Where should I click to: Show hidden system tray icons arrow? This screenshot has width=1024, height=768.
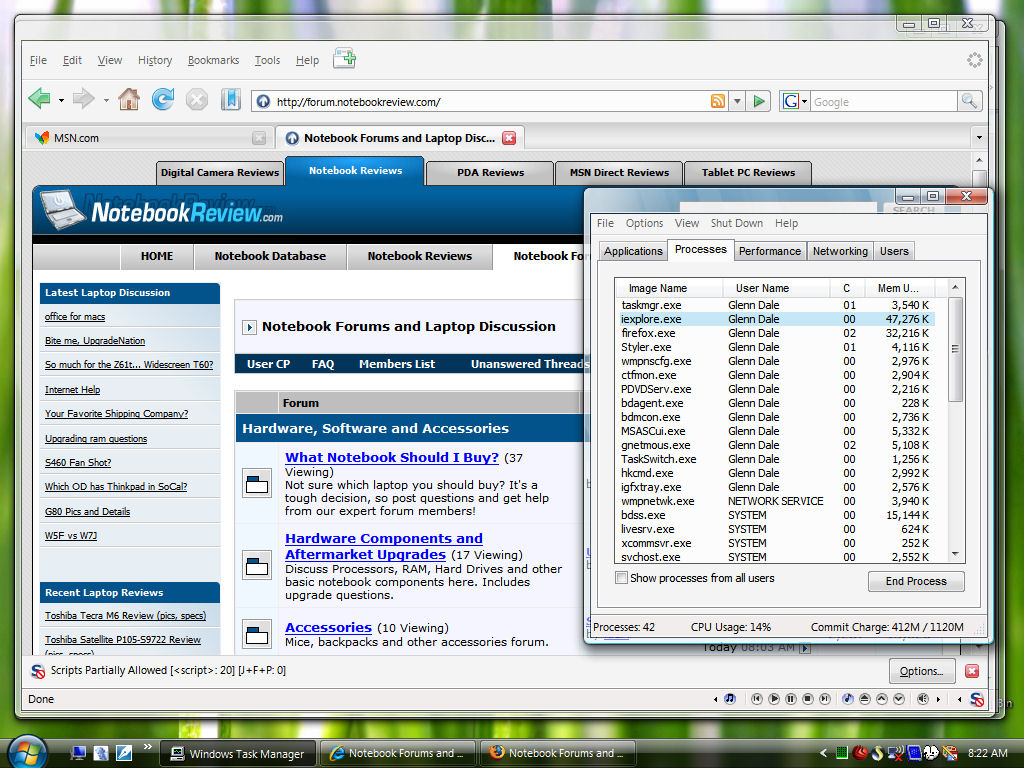[824, 753]
